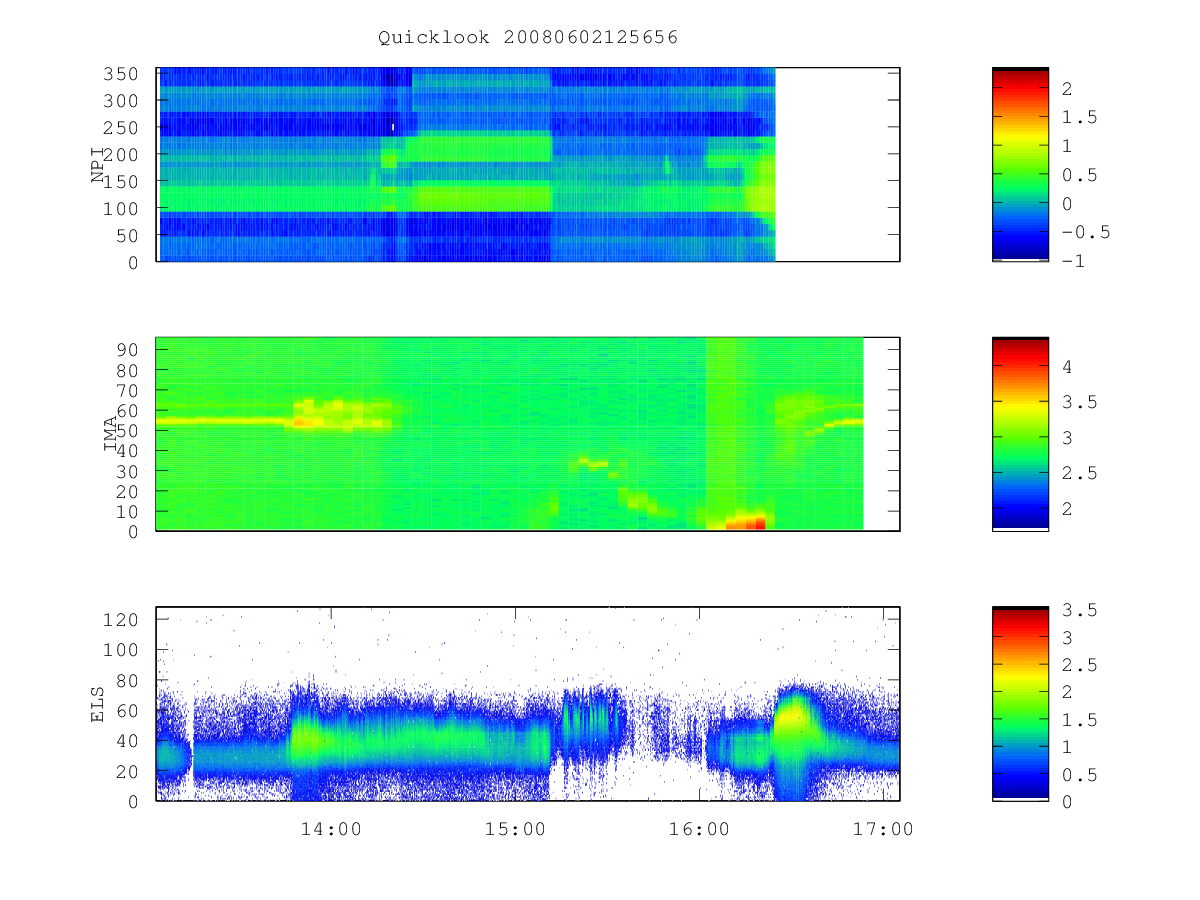
Task: Click the NPI colorbar at the top
Action: (x=1020, y=164)
